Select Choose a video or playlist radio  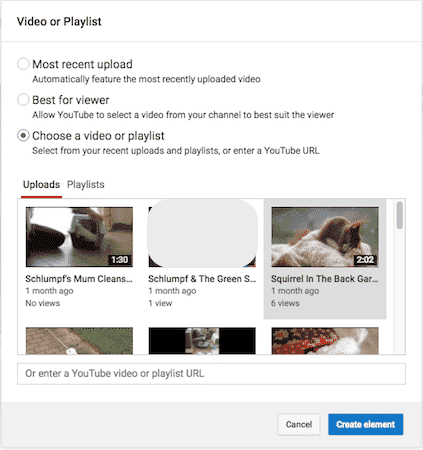click(23, 135)
